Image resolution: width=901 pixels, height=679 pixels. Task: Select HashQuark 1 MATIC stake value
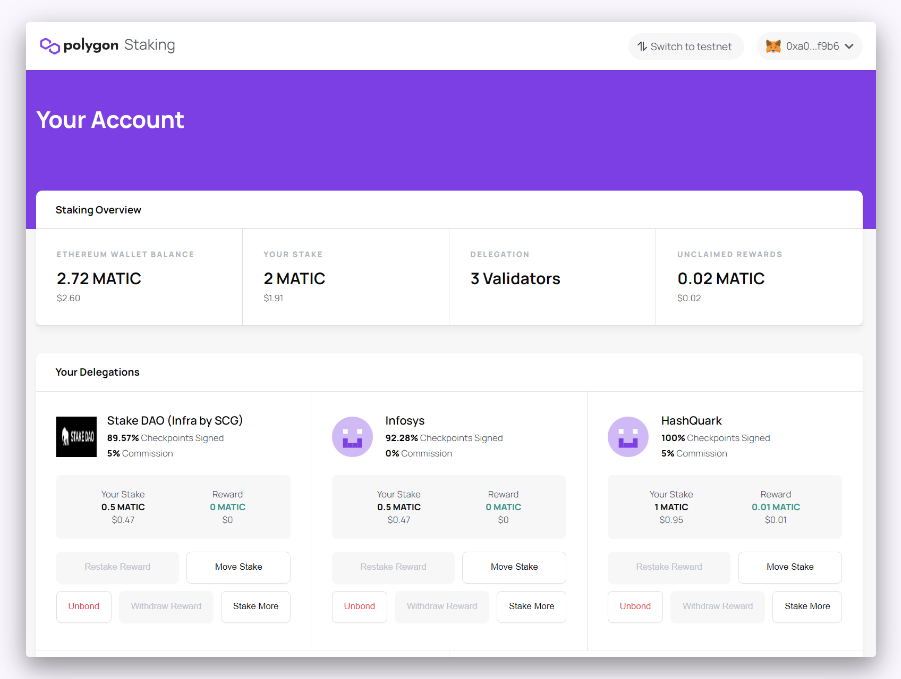click(671, 507)
